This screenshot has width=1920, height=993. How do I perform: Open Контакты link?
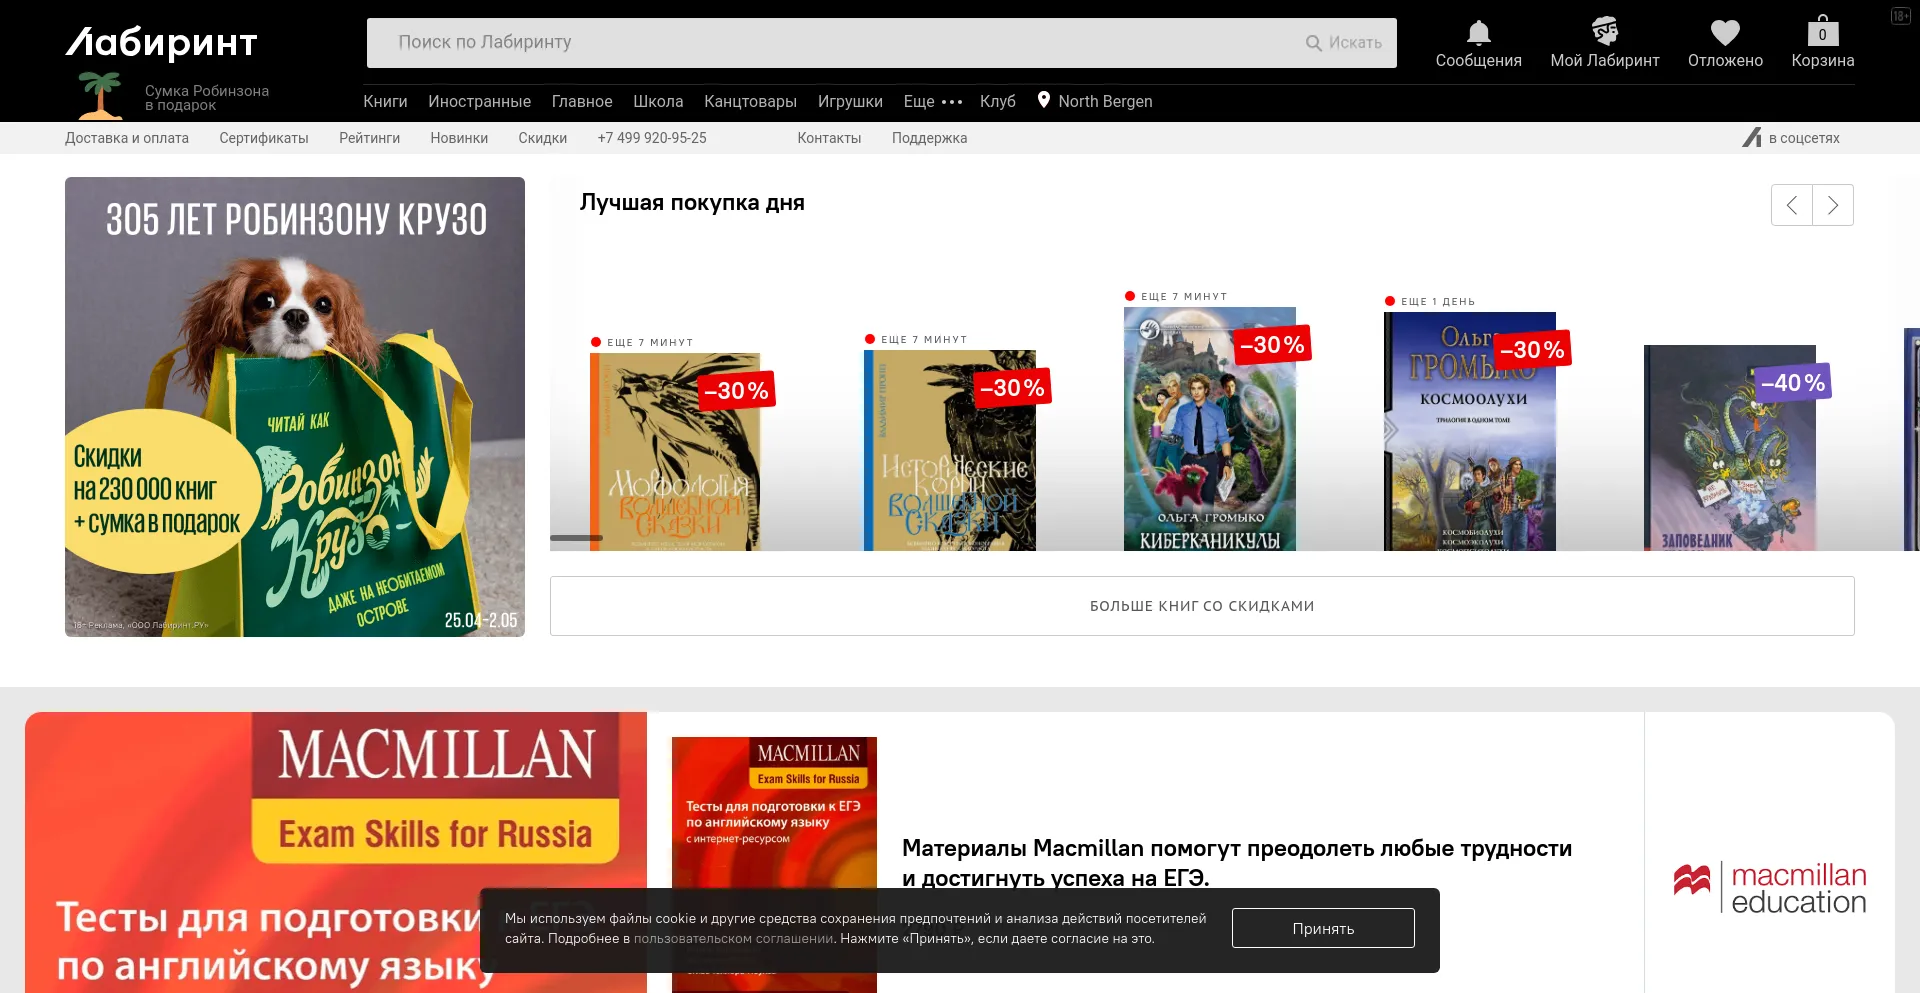(829, 138)
